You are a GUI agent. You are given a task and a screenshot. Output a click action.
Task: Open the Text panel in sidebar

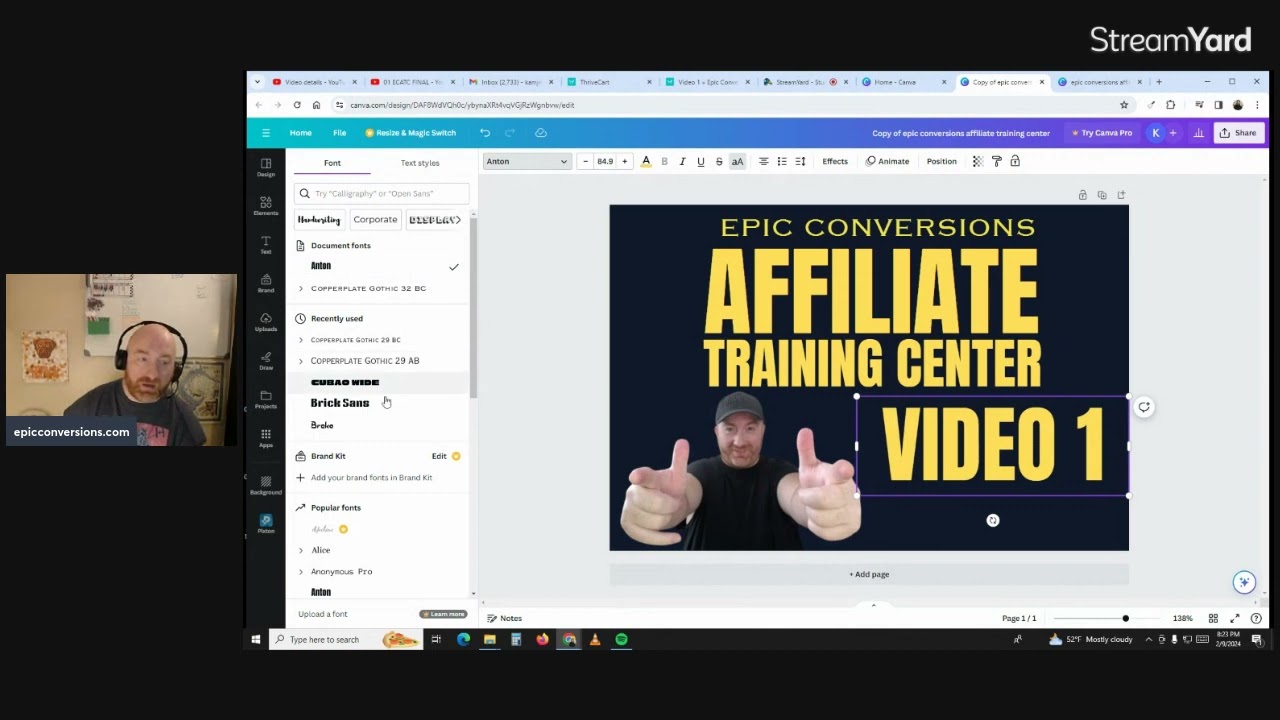pyautogui.click(x=265, y=245)
